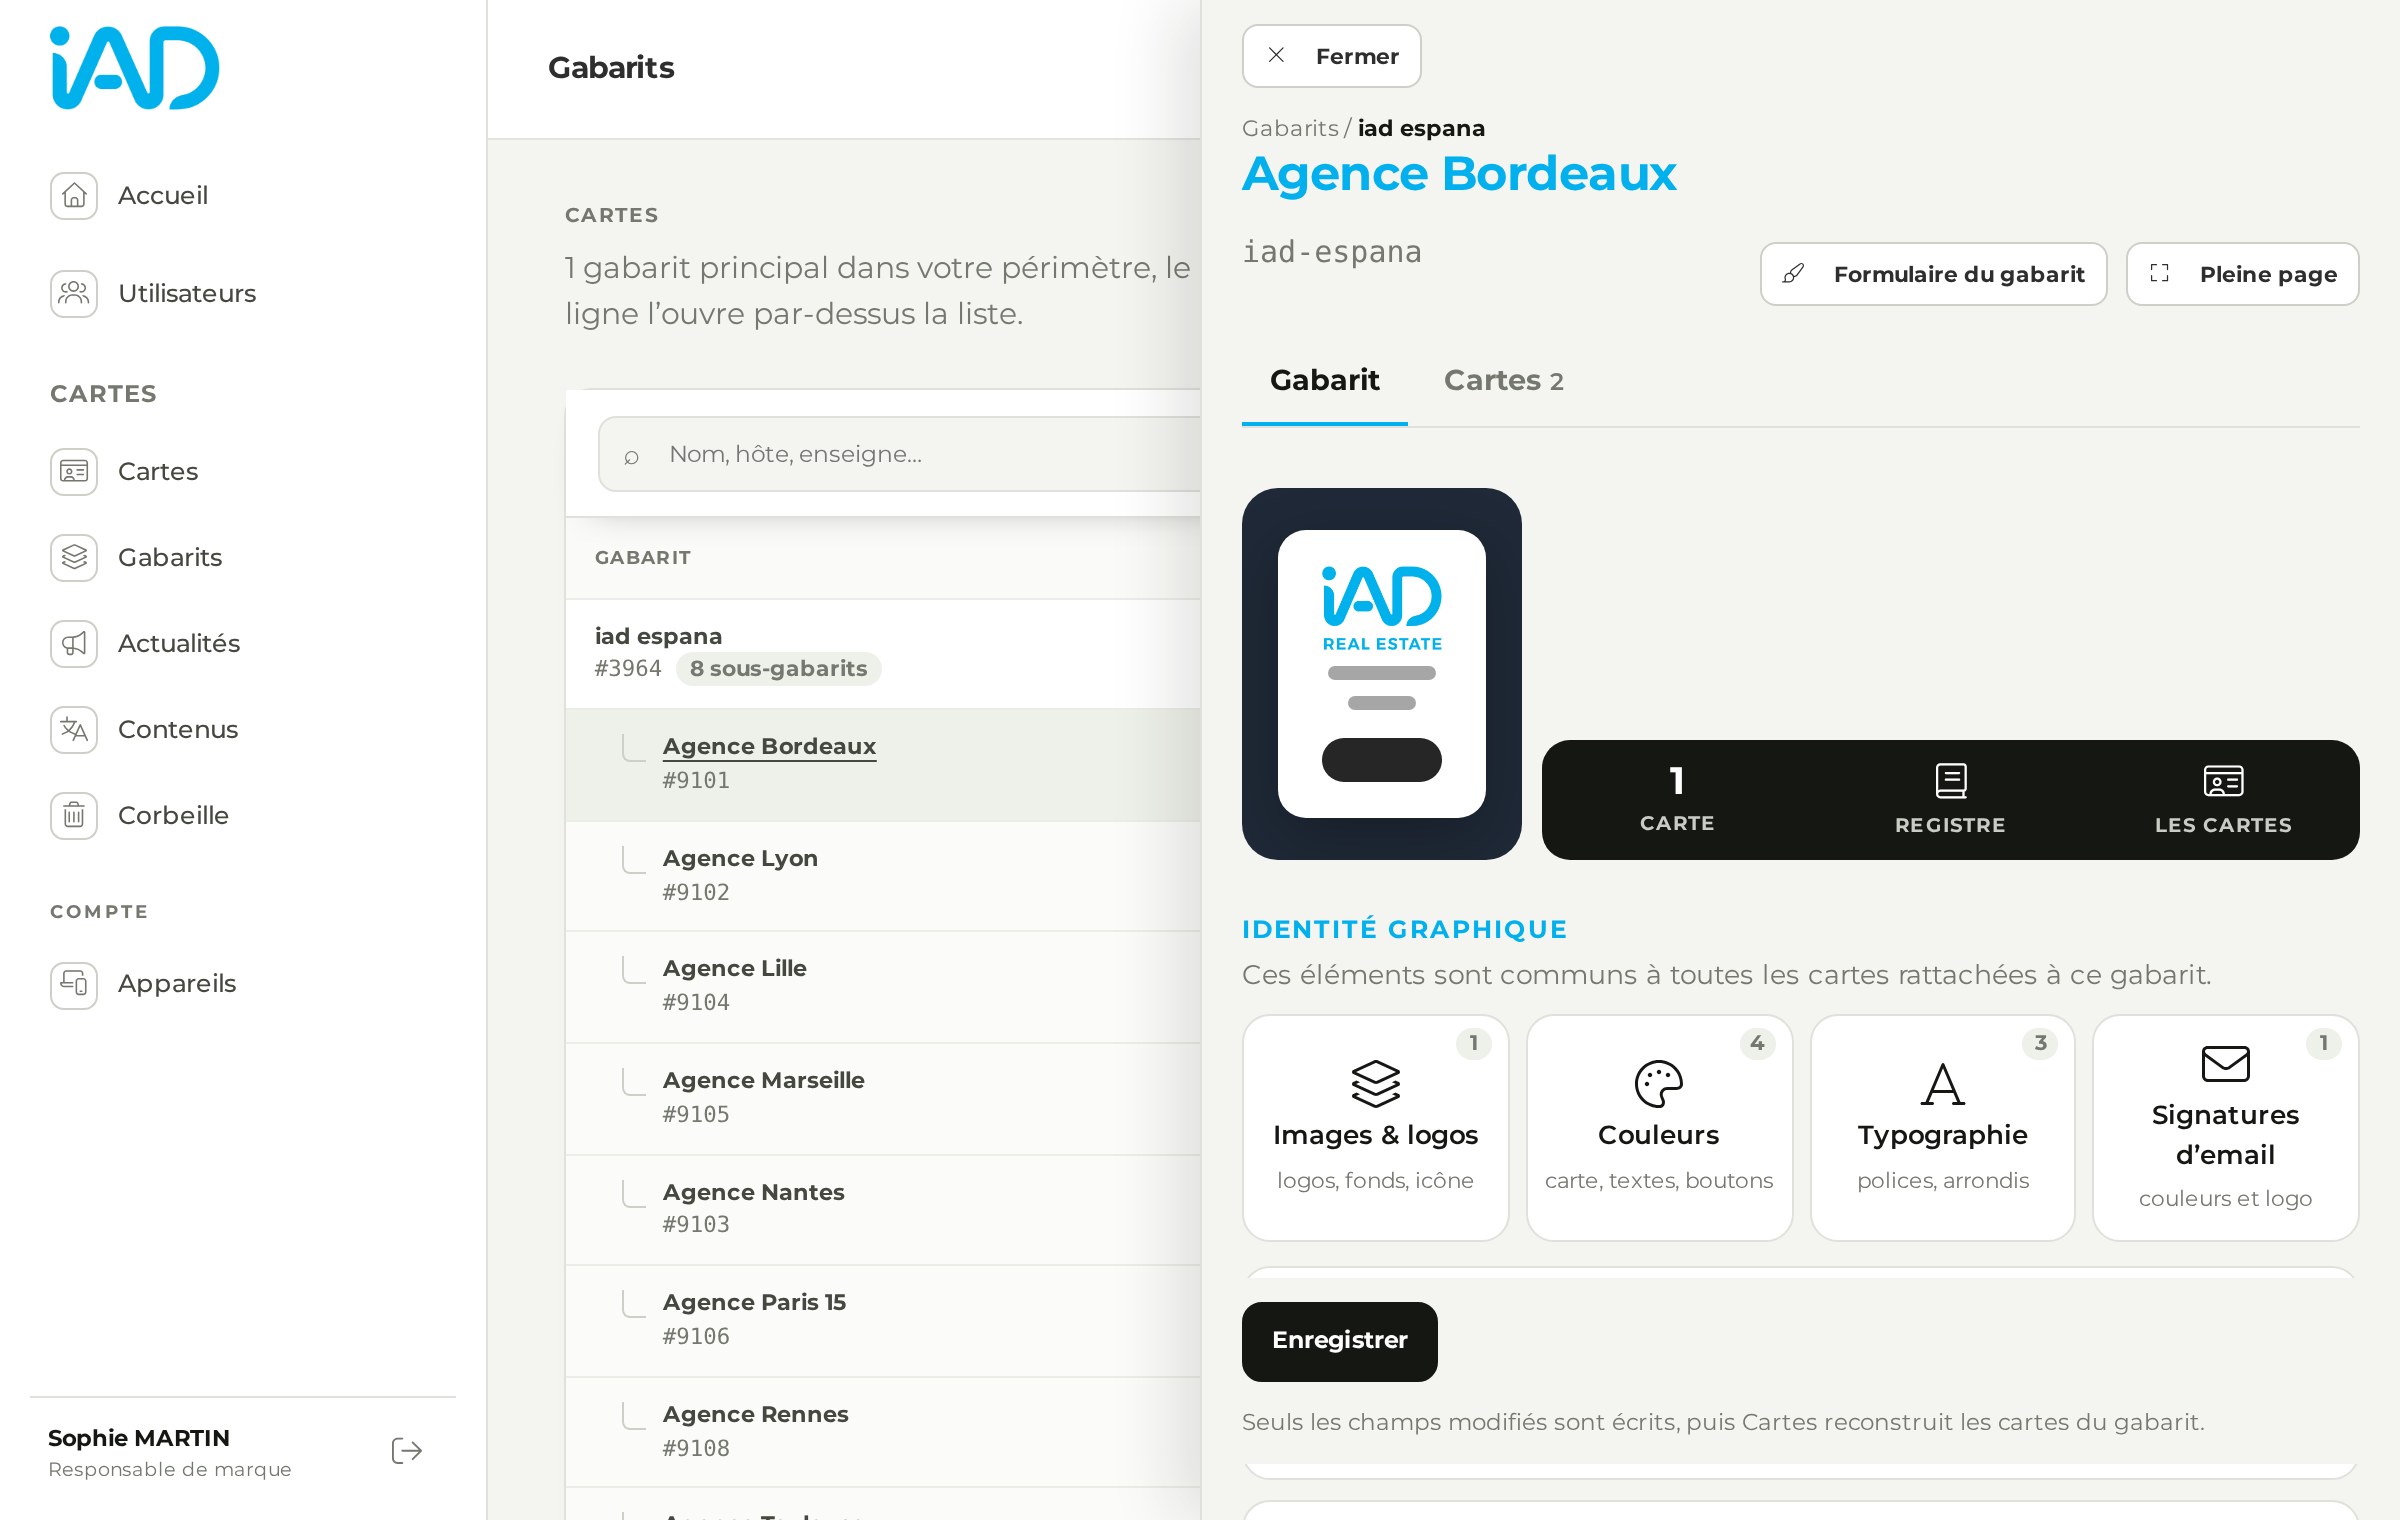Screen dimensions: 2400x1520
Task: Click the template search input field
Action: 900,454
